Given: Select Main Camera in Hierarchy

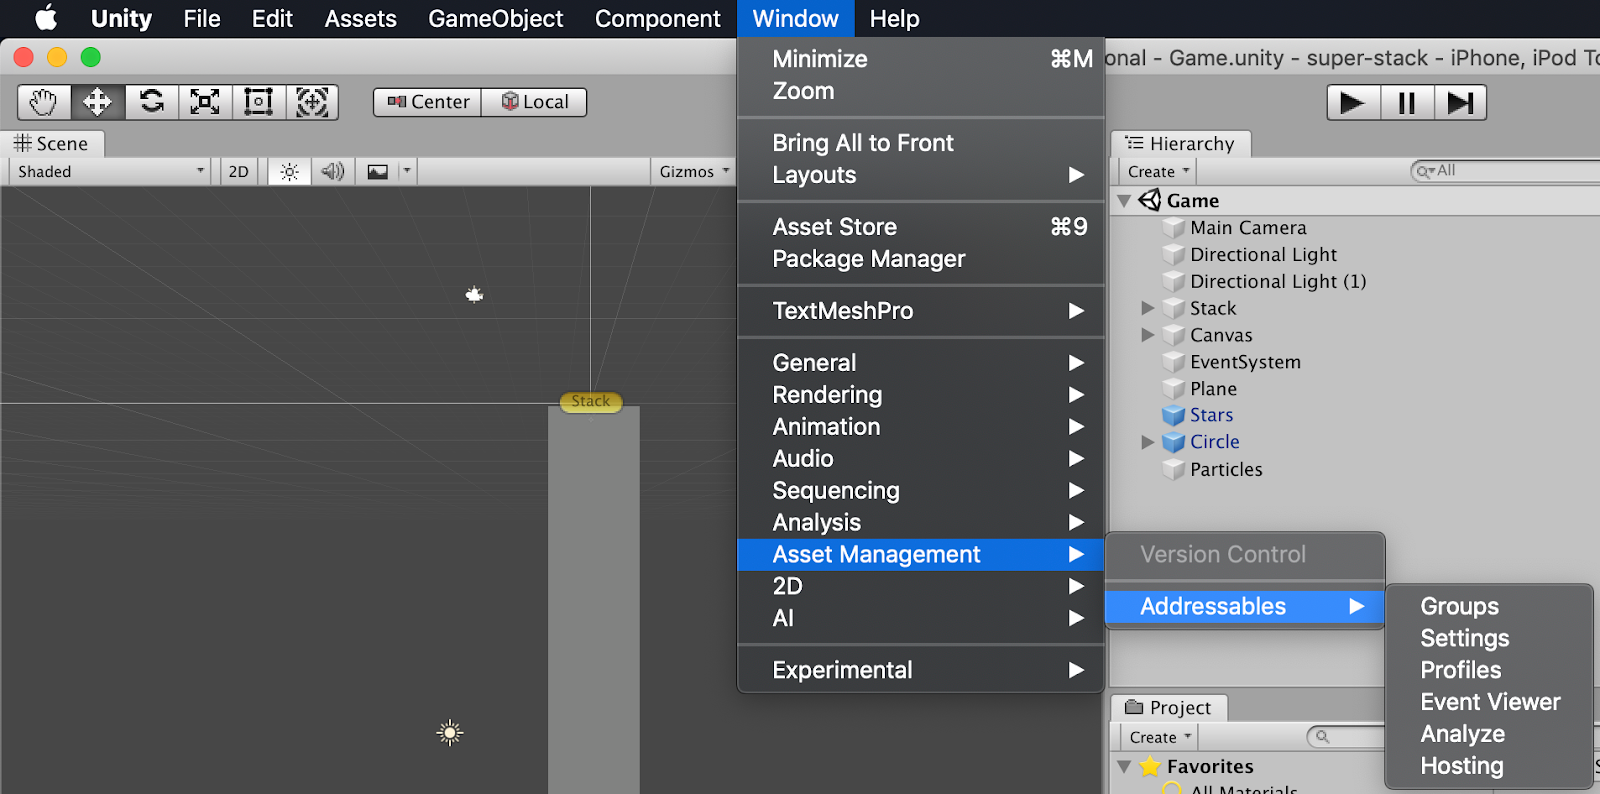Looking at the screenshot, I should click(x=1248, y=228).
